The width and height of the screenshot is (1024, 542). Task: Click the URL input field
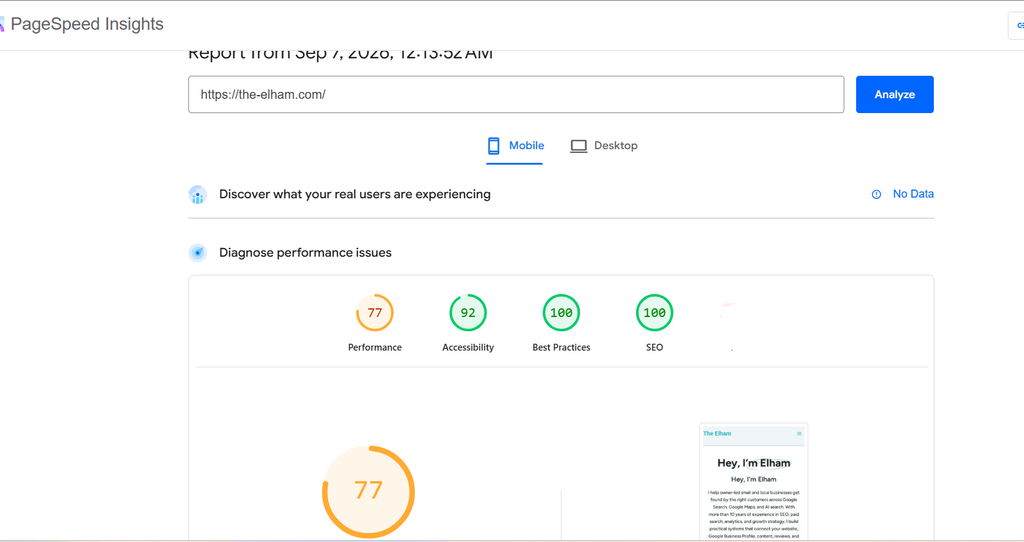(516, 95)
